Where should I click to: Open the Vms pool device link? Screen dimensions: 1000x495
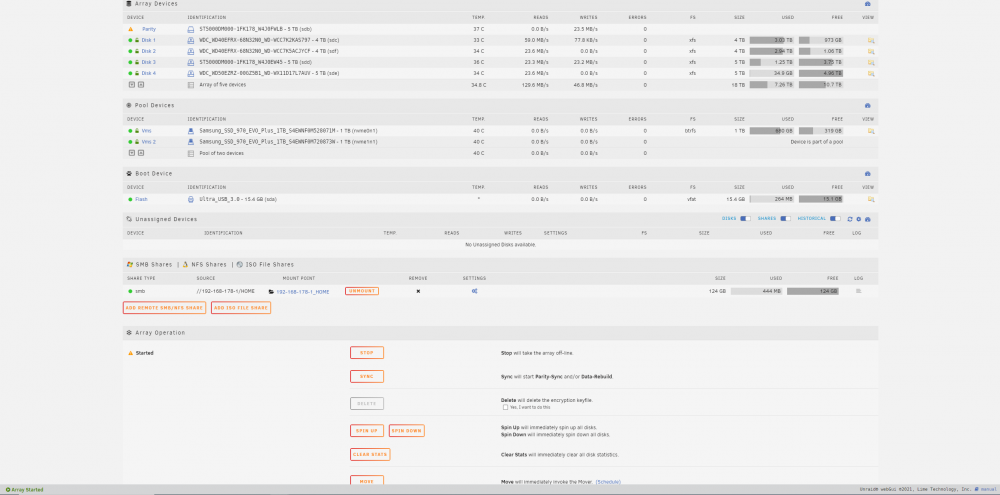(146, 131)
